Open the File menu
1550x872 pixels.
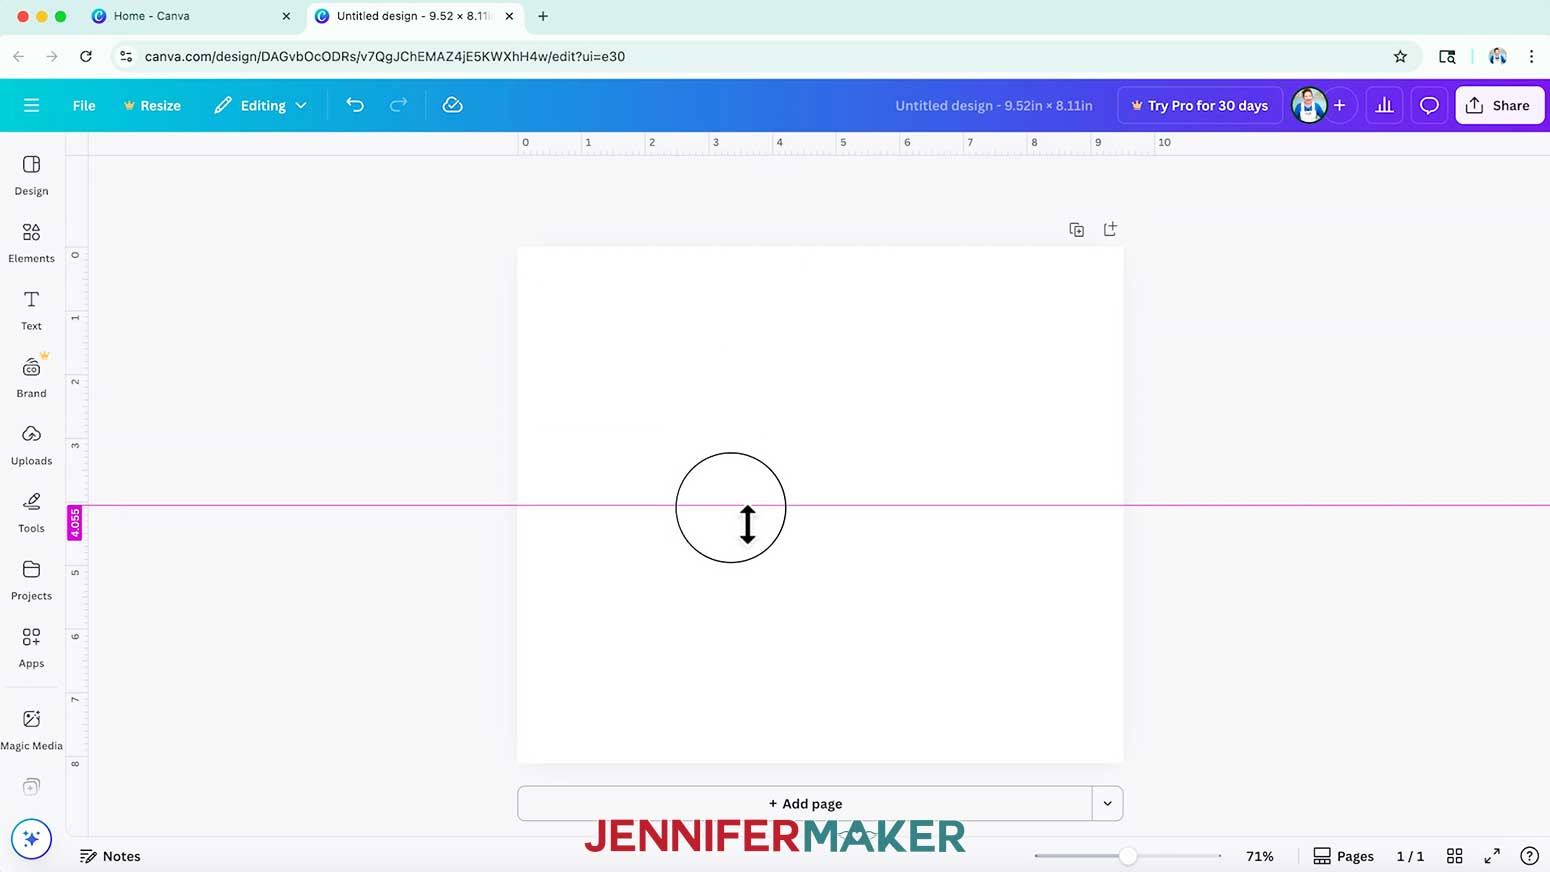(84, 105)
